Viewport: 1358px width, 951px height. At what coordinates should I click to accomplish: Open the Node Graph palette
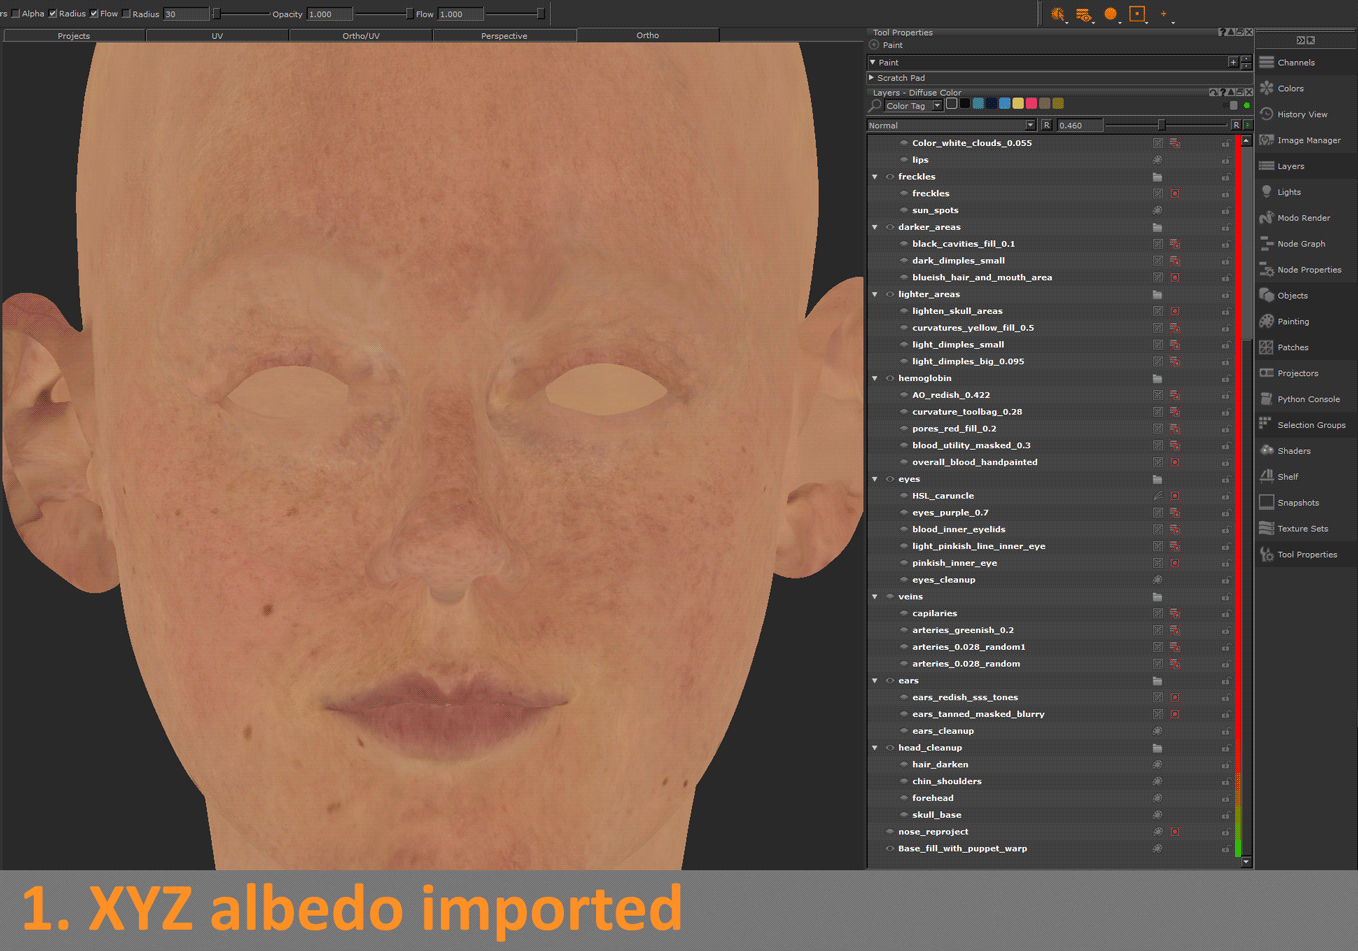click(x=1300, y=244)
